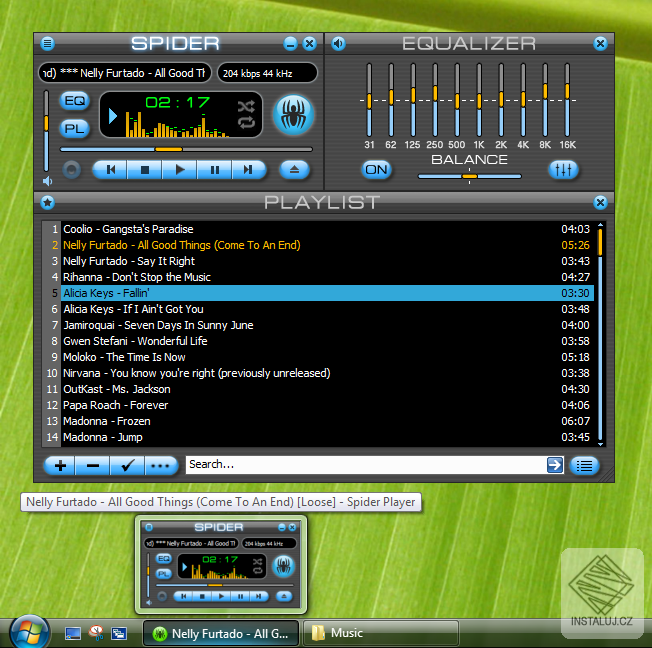Open the equalizer presets button

563,170
